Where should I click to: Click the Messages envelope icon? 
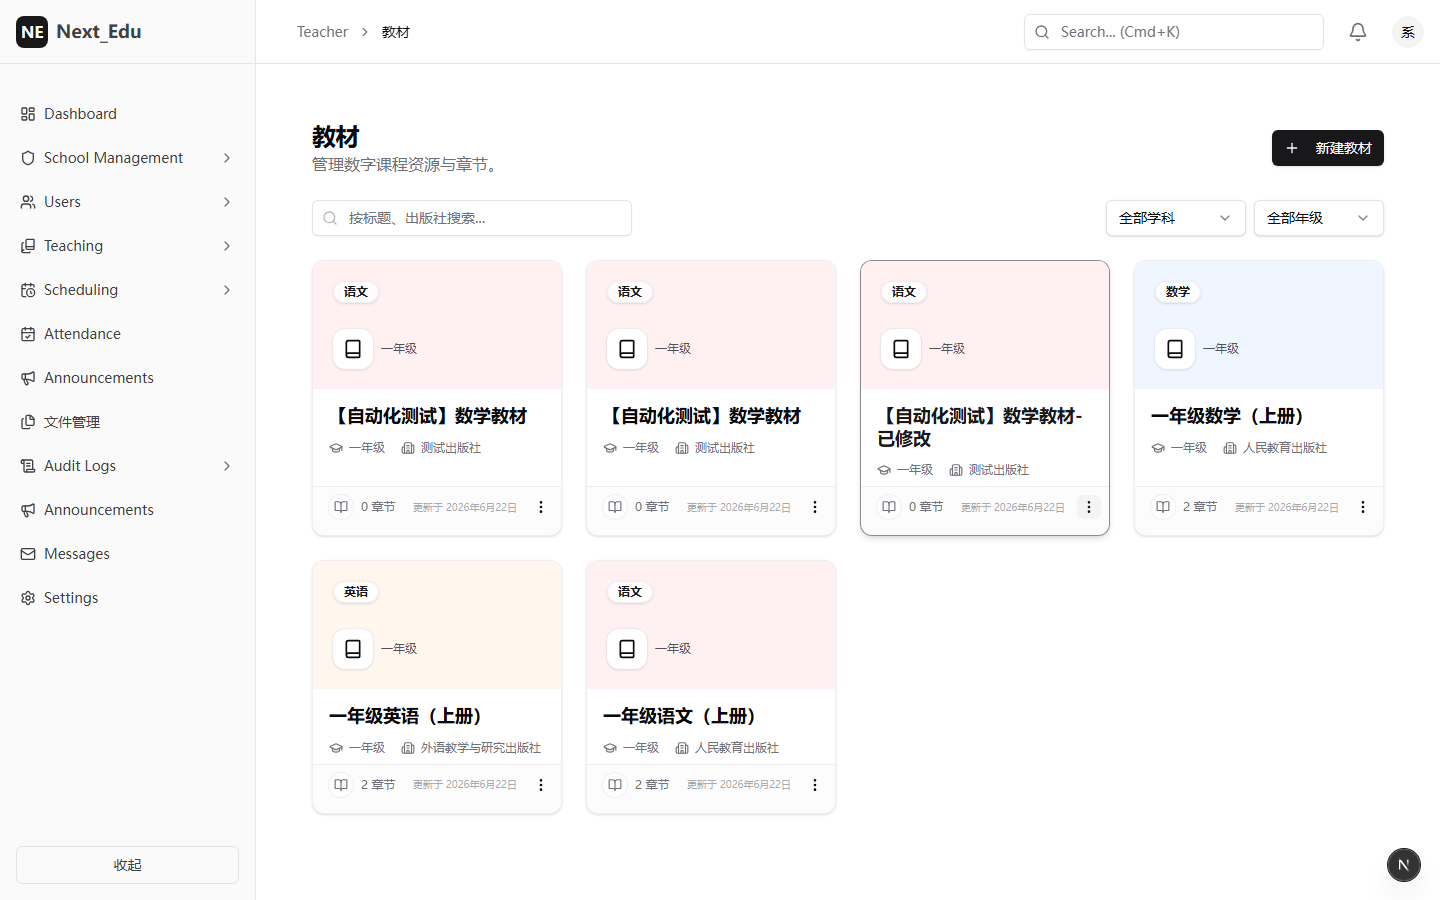pyautogui.click(x=28, y=554)
